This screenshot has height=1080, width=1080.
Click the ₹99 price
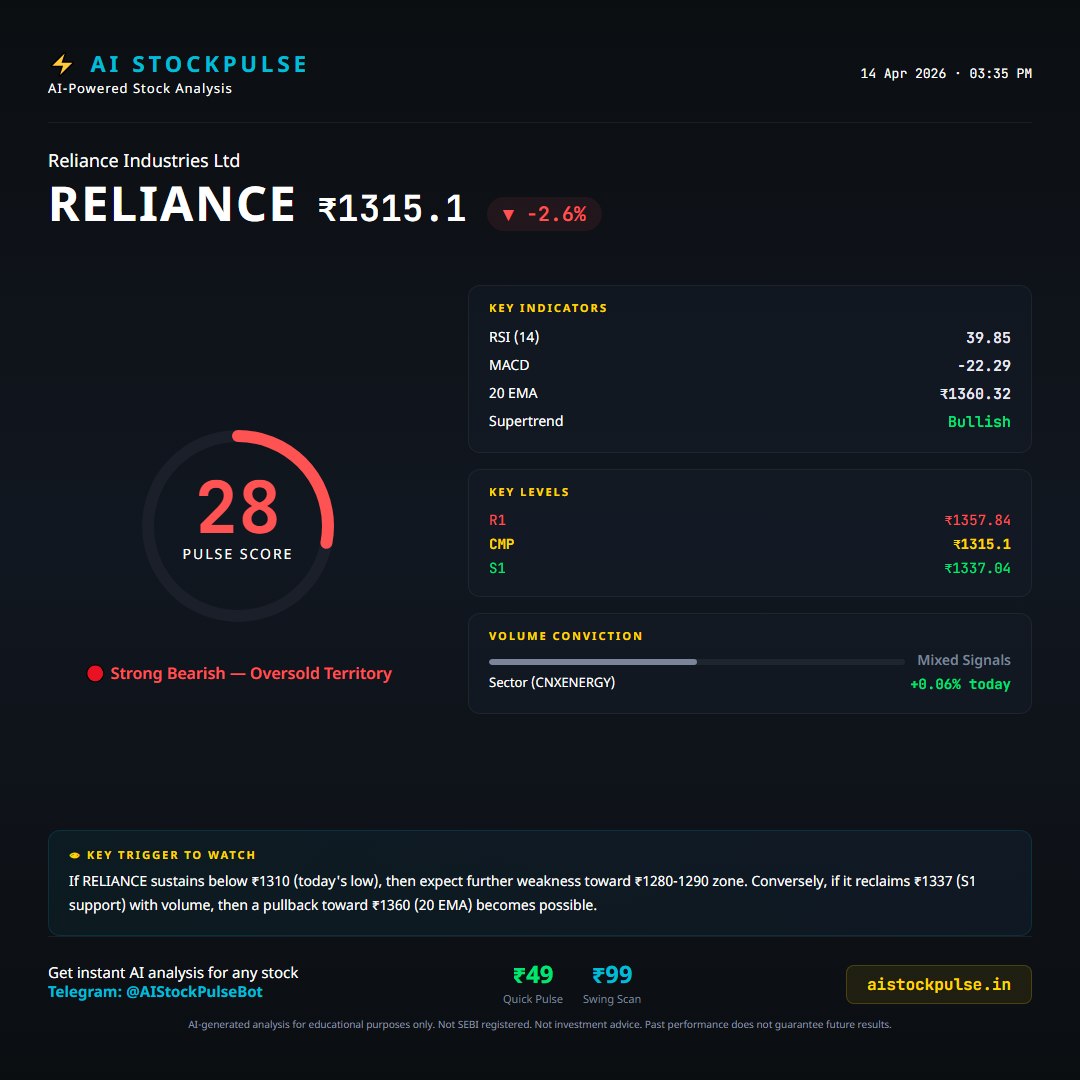click(x=612, y=975)
